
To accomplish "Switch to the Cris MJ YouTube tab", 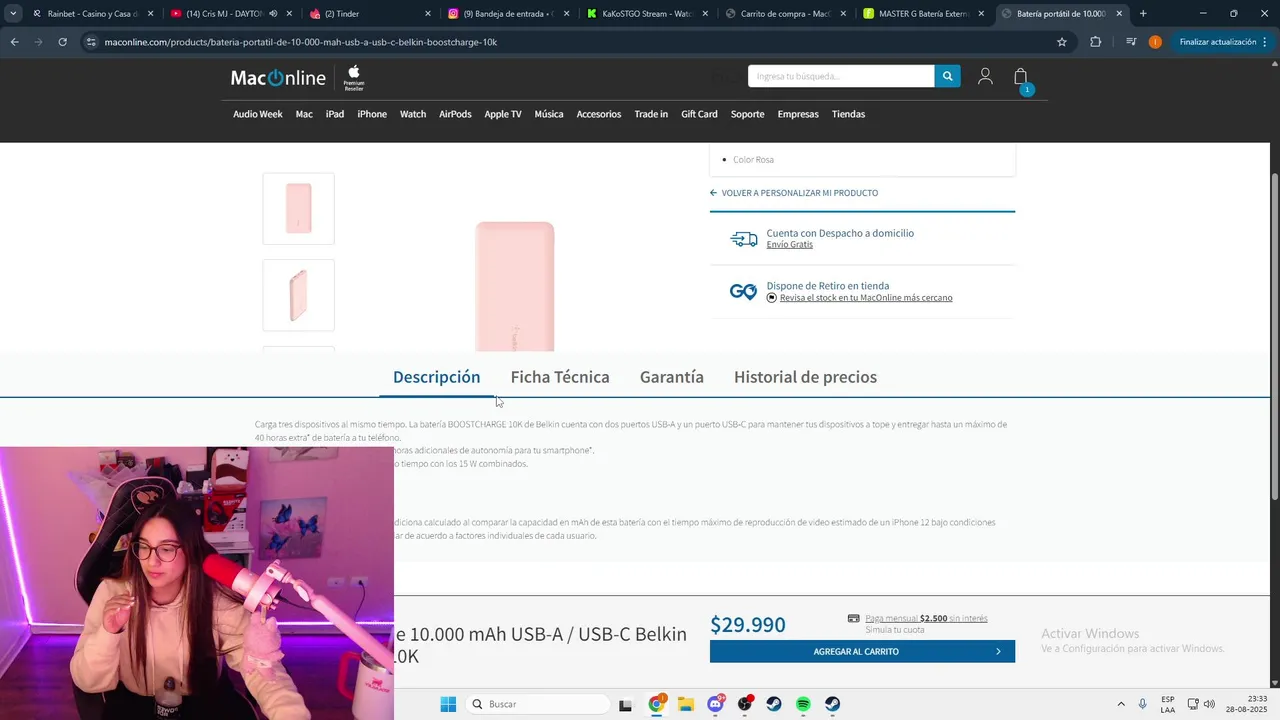I will click(x=230, y=14).
